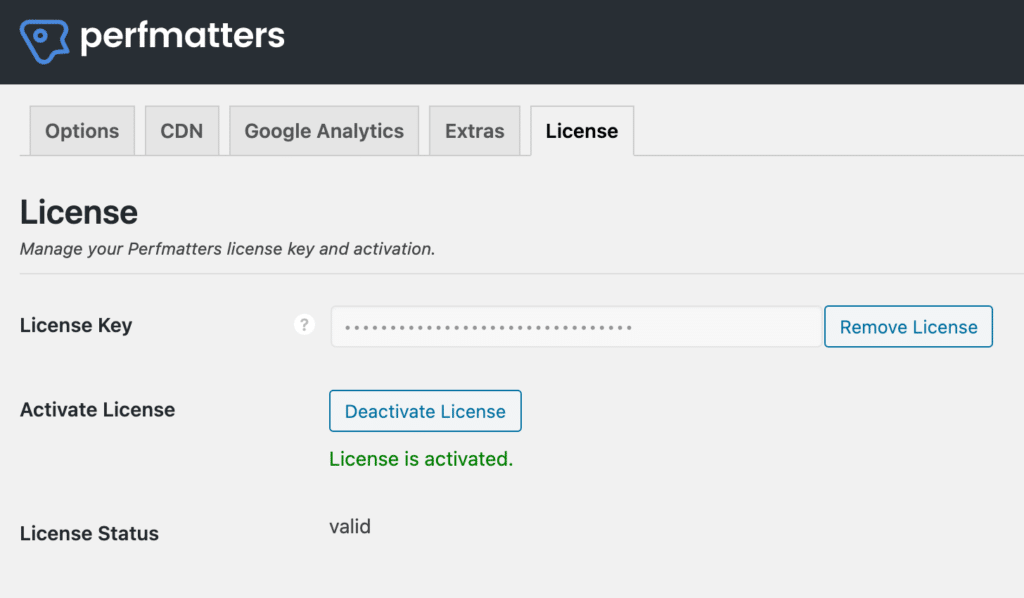The width and height of the screenshot is (1024, 598).
Task: Focus the masked License Key input field
Action: click(576, 326)
